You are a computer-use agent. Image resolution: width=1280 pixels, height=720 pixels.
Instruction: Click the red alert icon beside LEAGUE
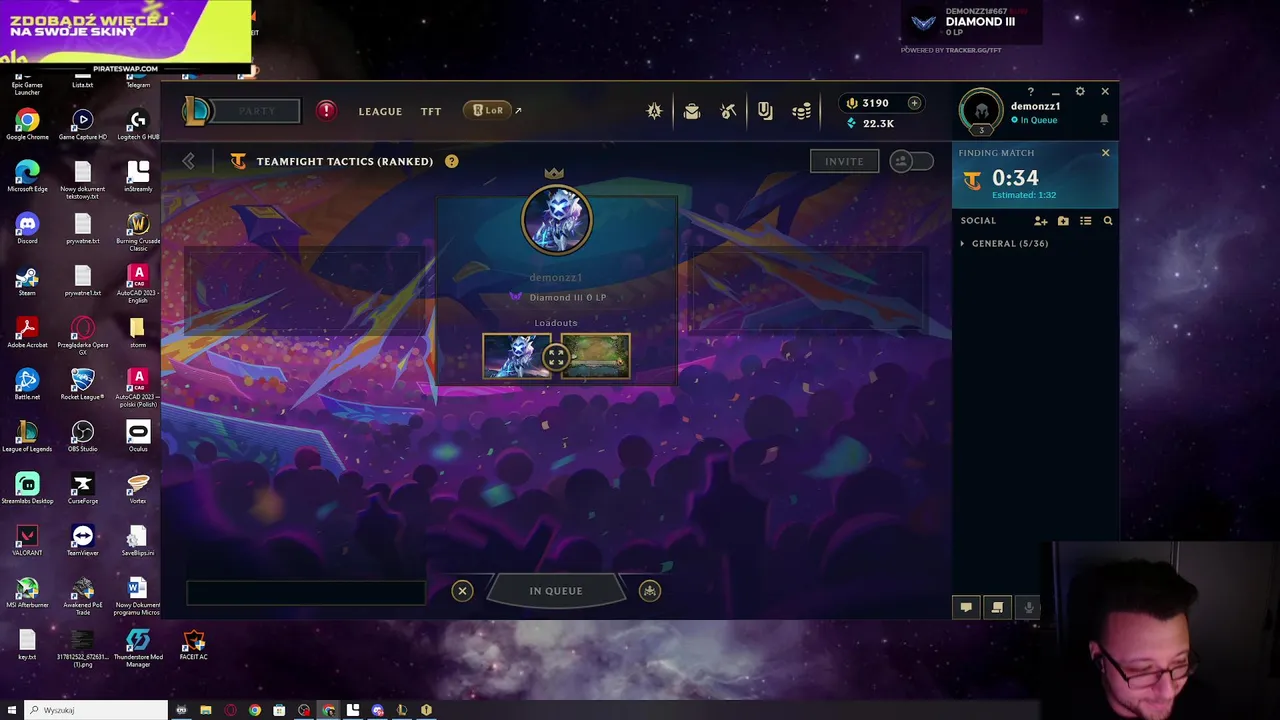(326, 111)
